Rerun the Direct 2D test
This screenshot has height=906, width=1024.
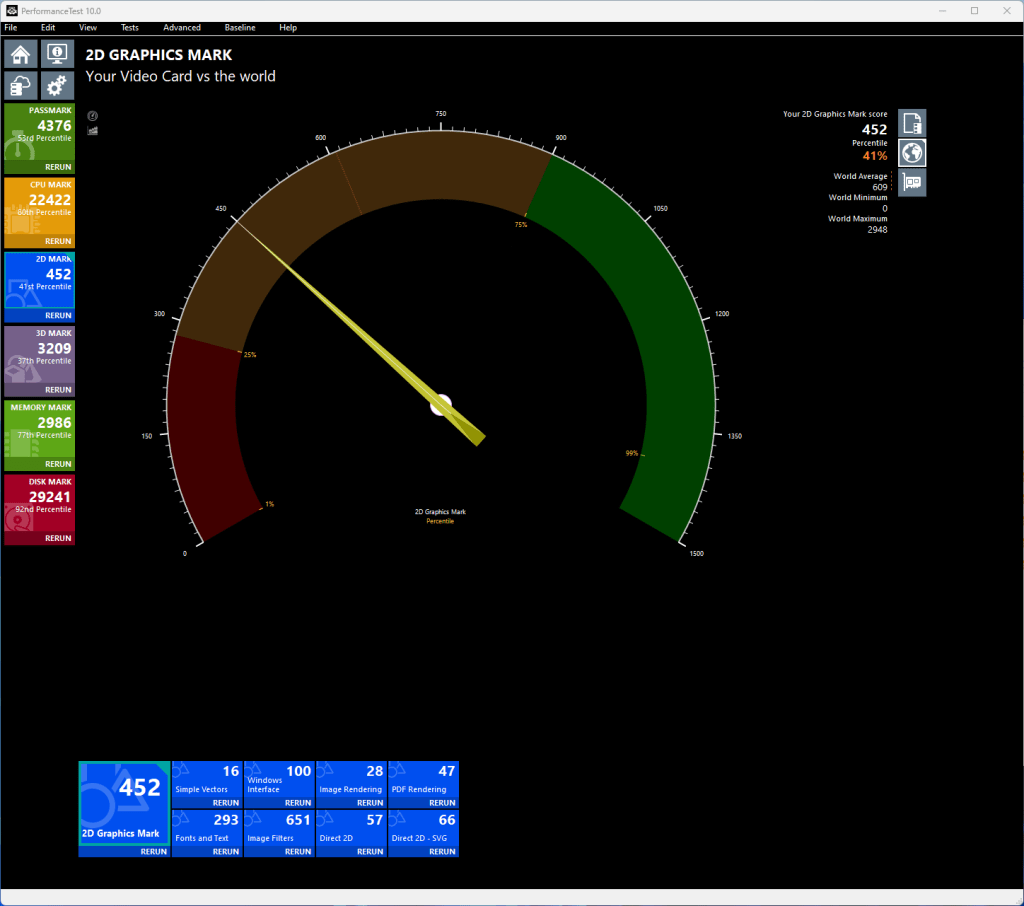tap(370, 852)
